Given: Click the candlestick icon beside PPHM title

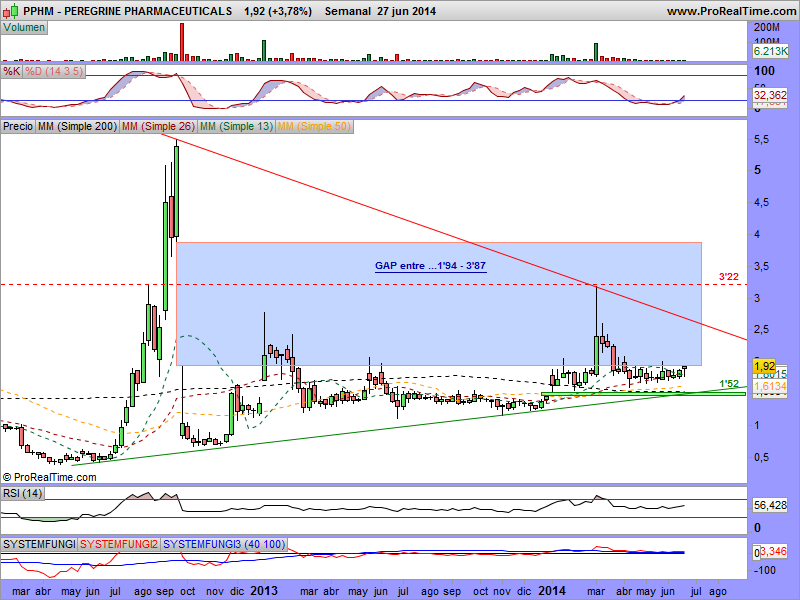Looking at the screenshot, I should [x=11, y=11].
